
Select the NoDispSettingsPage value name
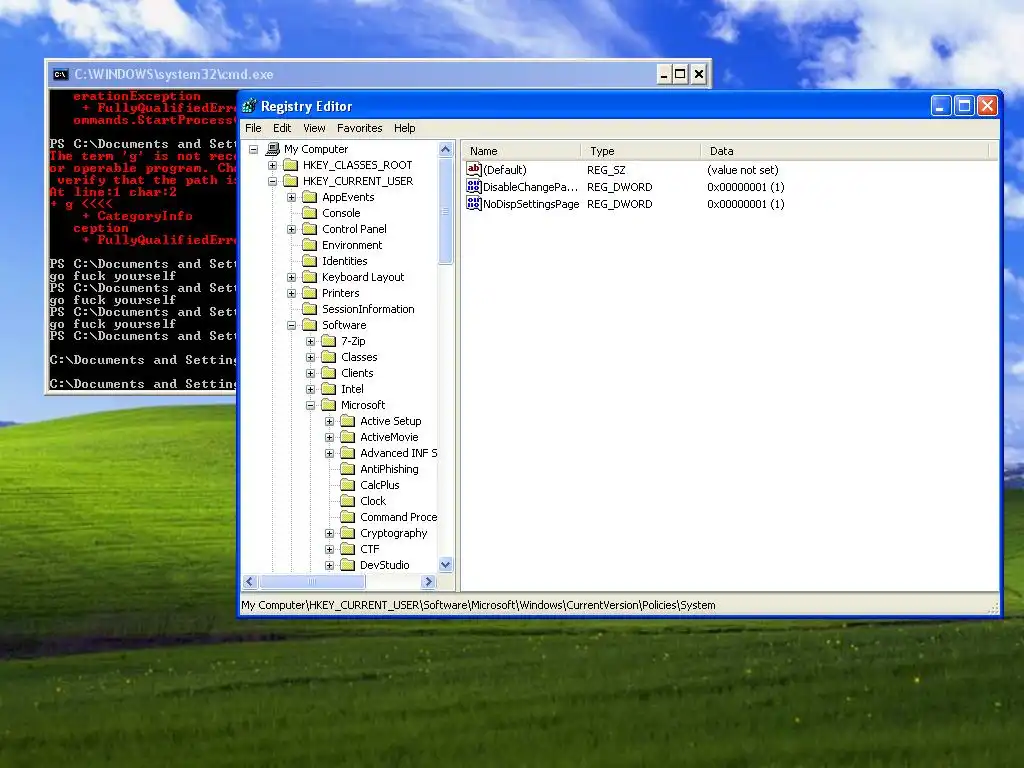pos(531,204)
